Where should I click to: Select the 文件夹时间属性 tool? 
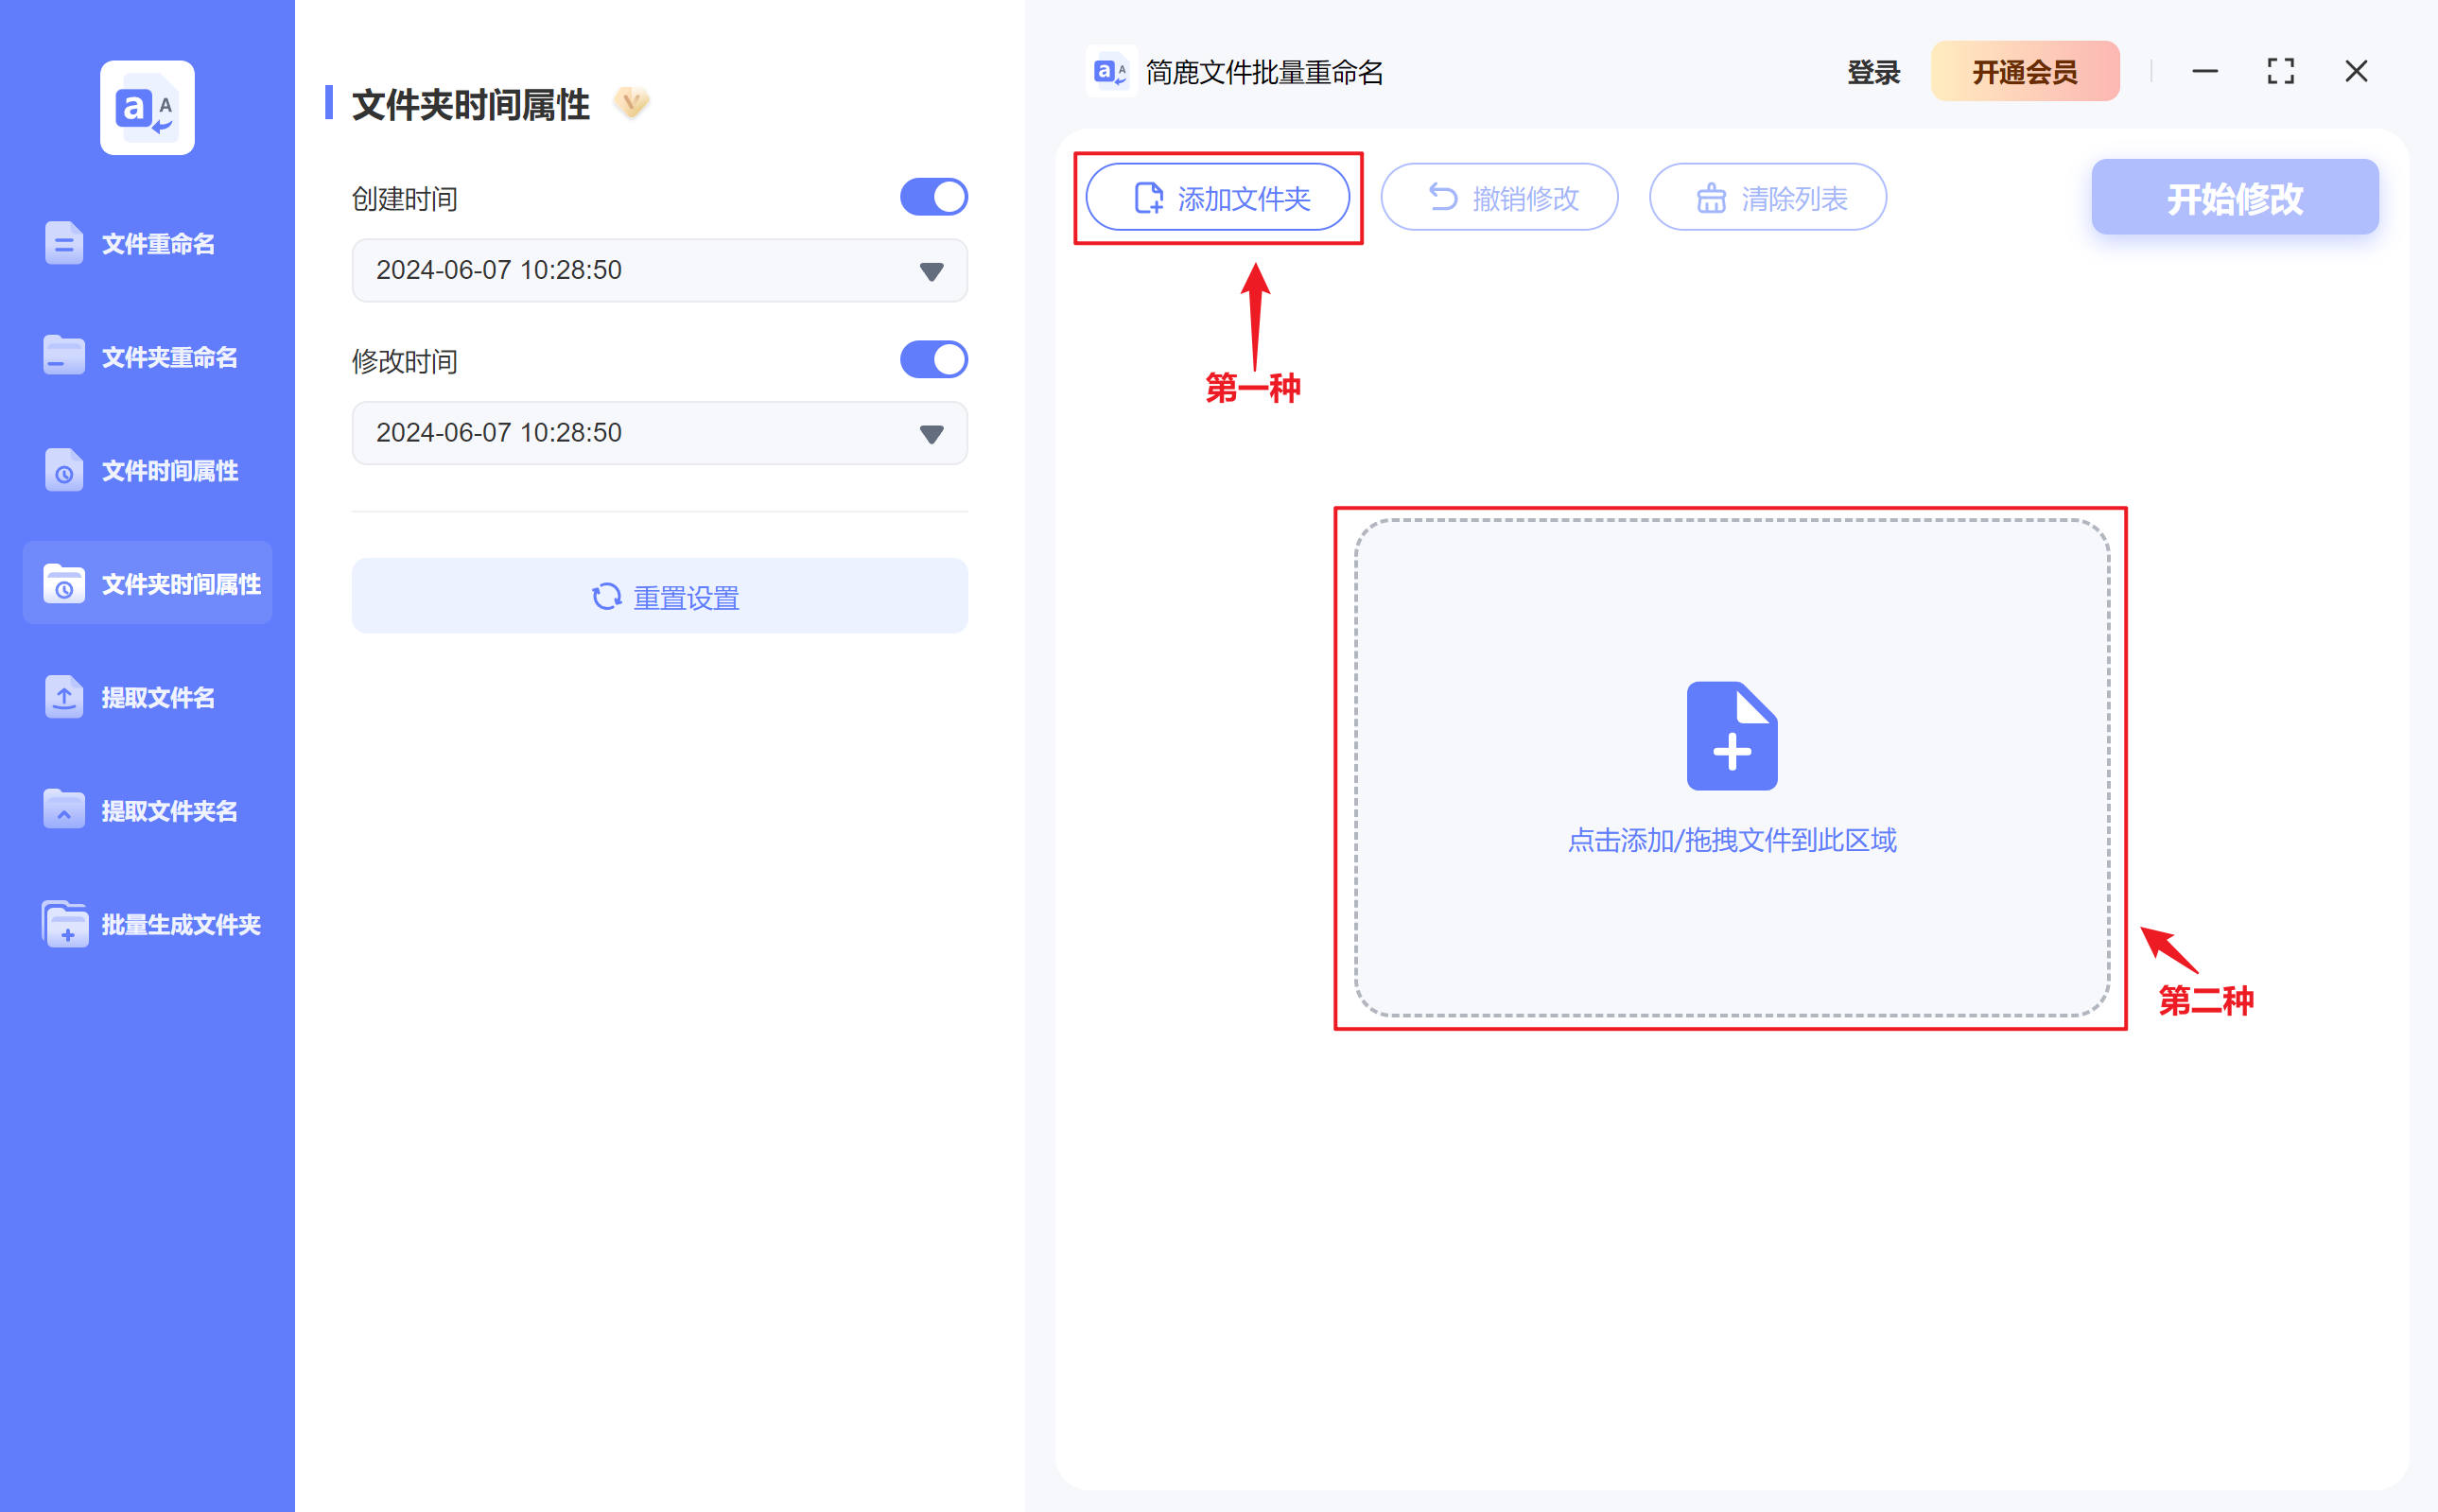tap(147, 583)
